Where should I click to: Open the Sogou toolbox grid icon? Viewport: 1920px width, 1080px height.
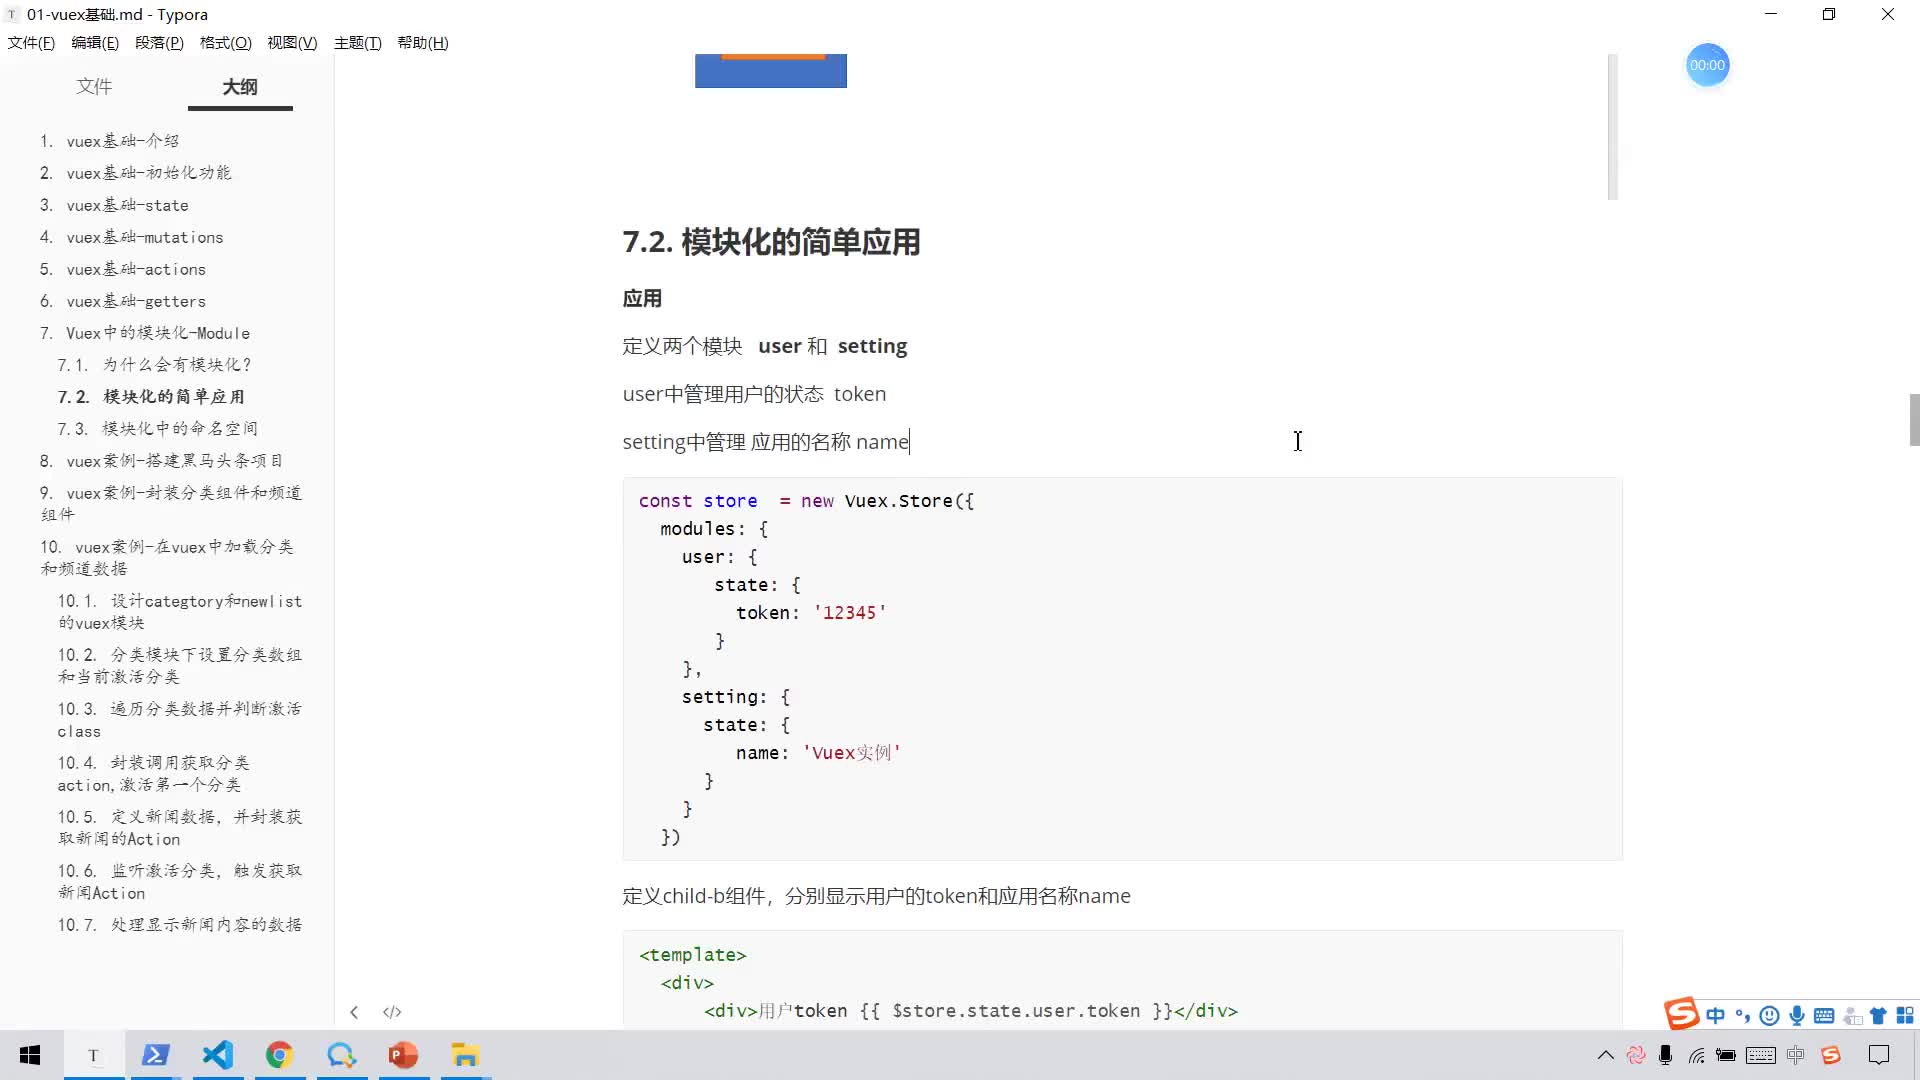tap(1905, 1016)
